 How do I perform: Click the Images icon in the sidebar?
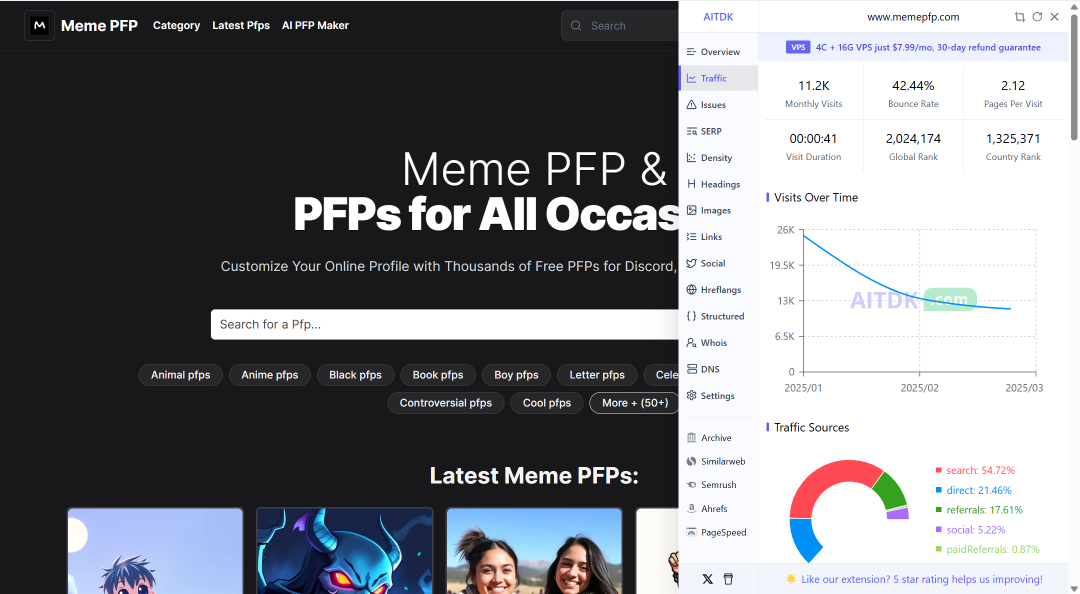tap(692, 210)
